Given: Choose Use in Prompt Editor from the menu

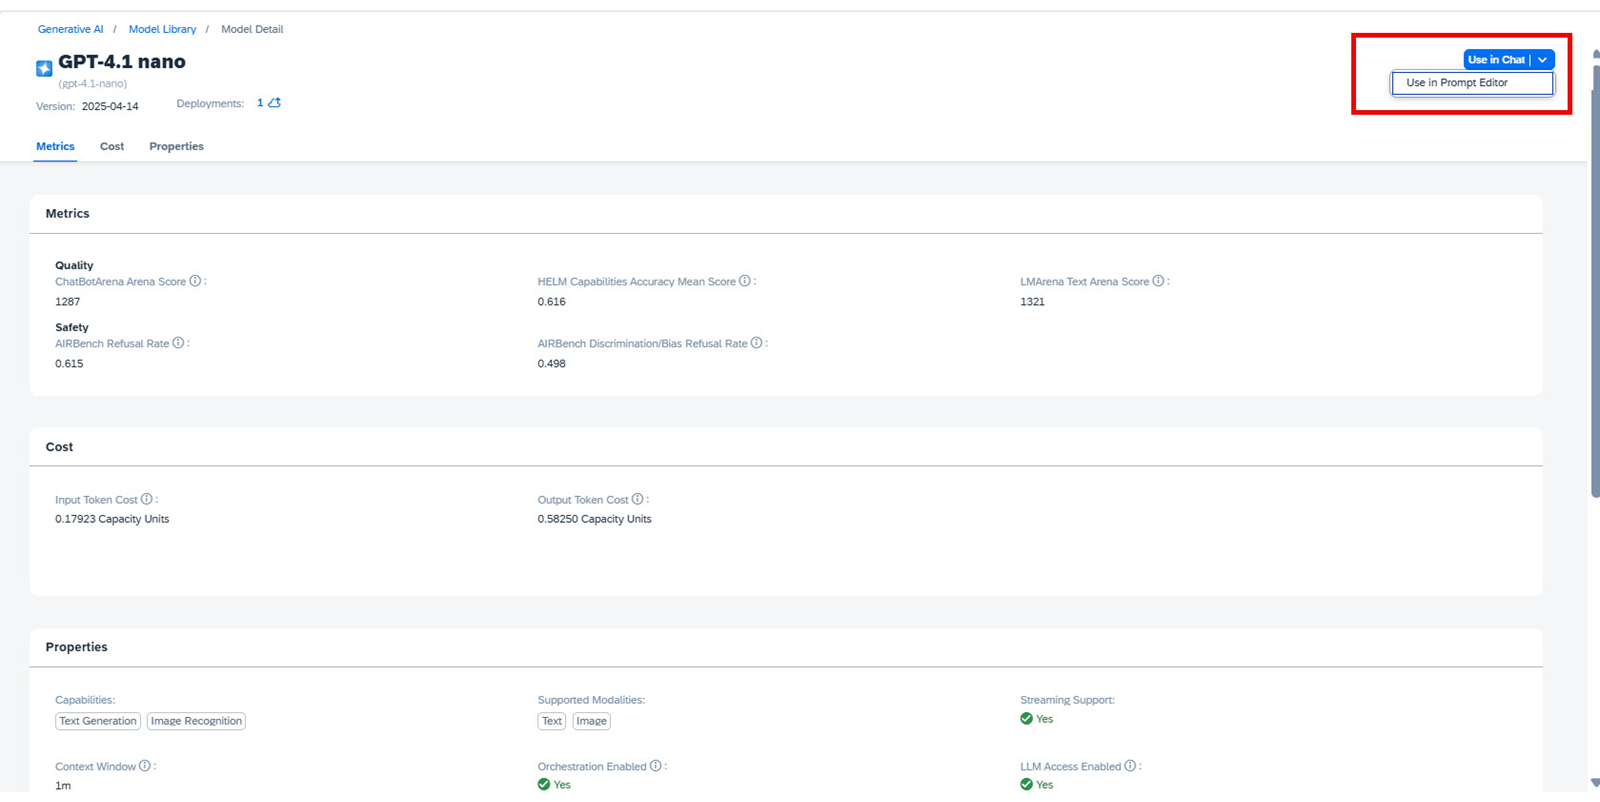Looking at the screenshot, I should click(x=1472, y=83).
